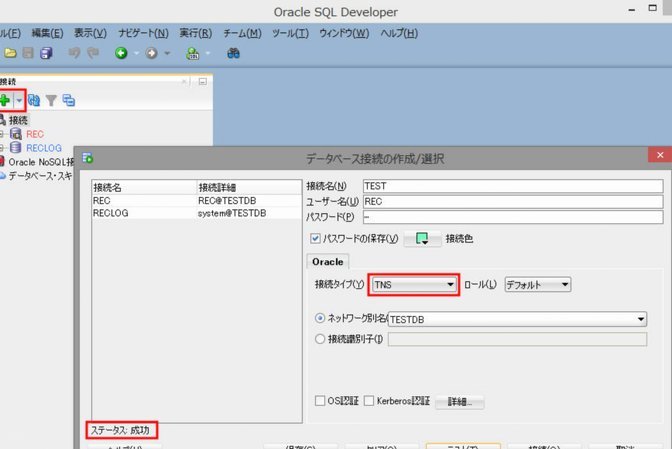
Task: Open the 接続タイプ TNS dropdown
Action: 414,284
